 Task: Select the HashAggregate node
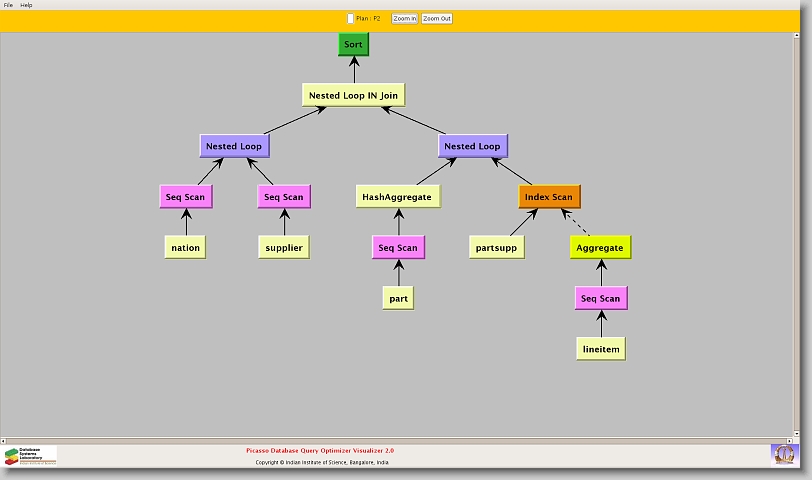coord(398,197)
